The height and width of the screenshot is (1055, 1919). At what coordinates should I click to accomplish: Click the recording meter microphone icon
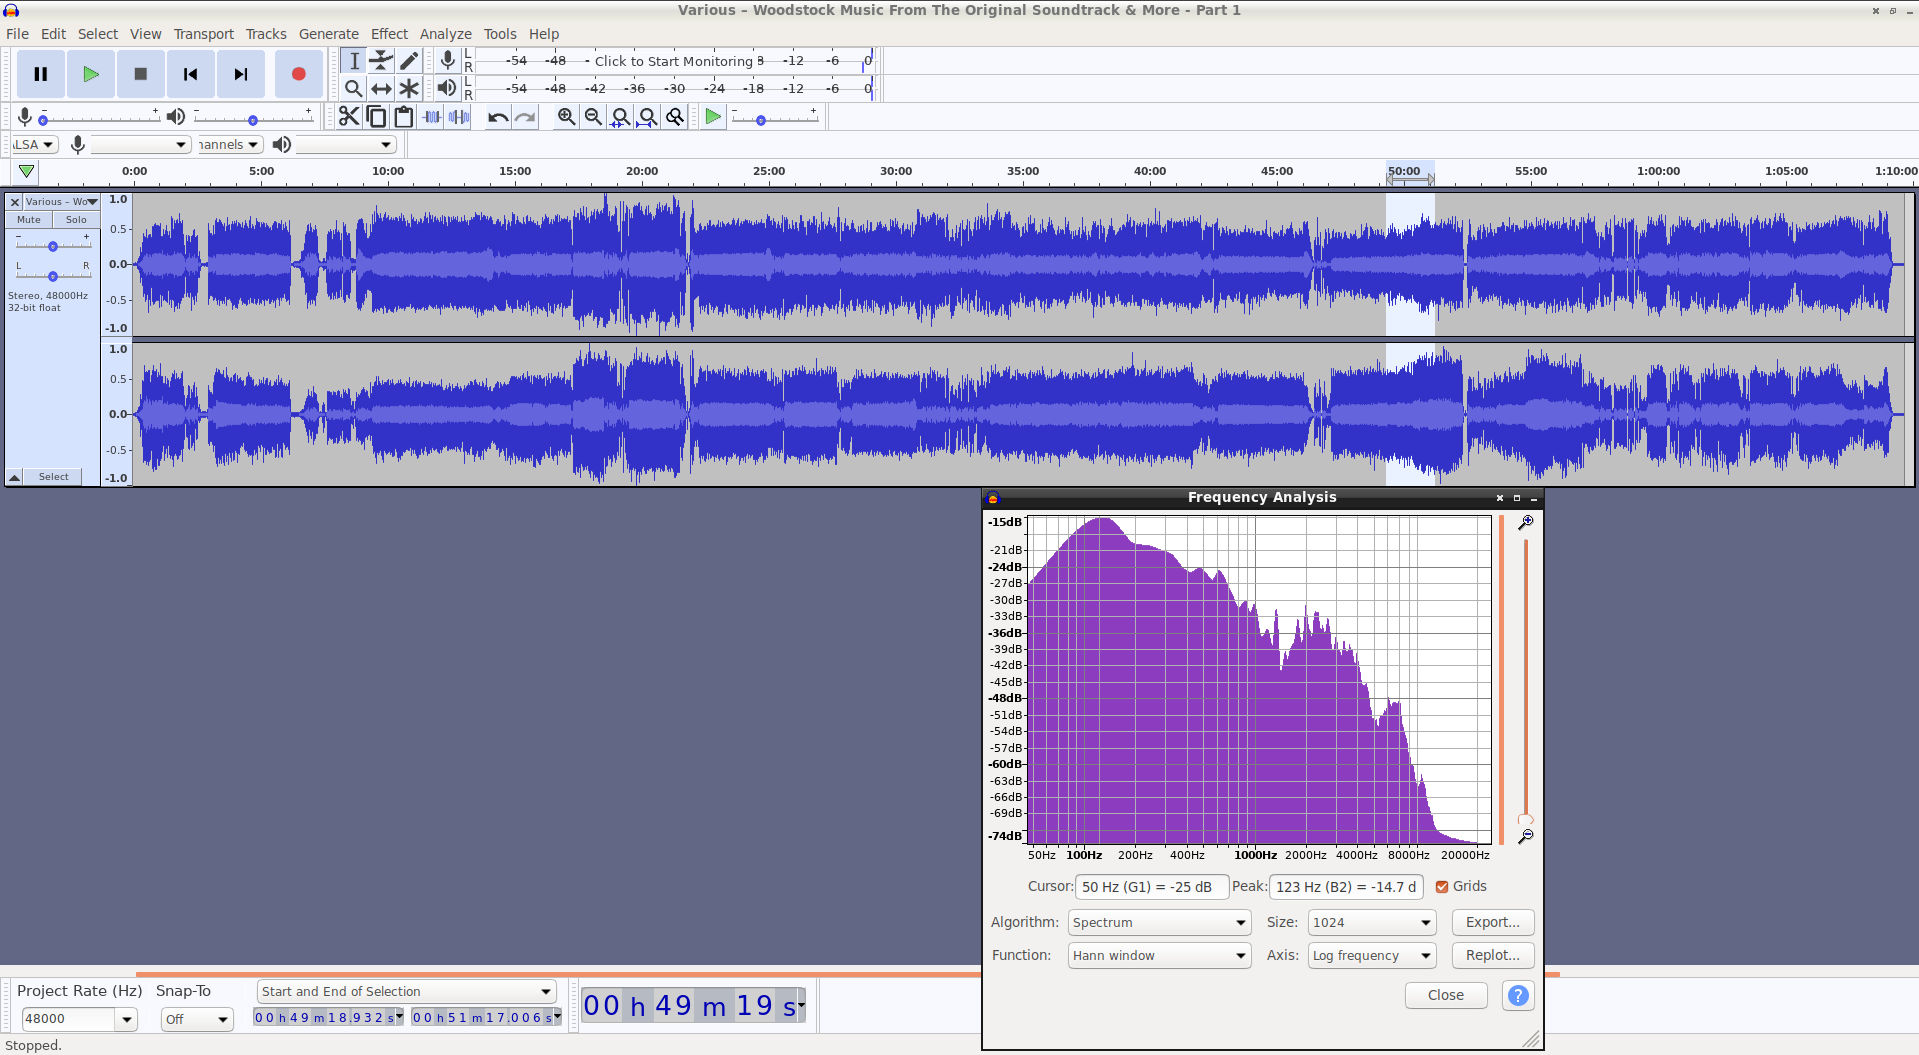pyautogui.click(x=448, y=61)
